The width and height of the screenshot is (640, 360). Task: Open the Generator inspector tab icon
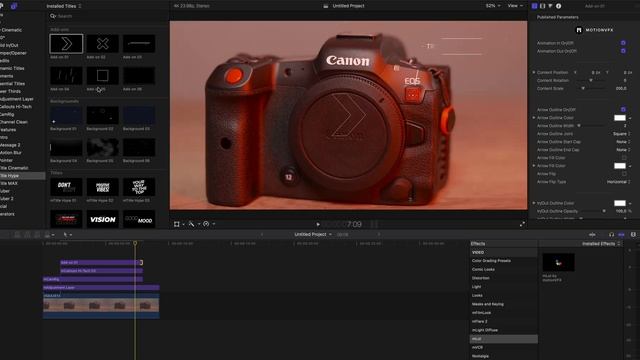pyautogui.click(x=550, y=6)
